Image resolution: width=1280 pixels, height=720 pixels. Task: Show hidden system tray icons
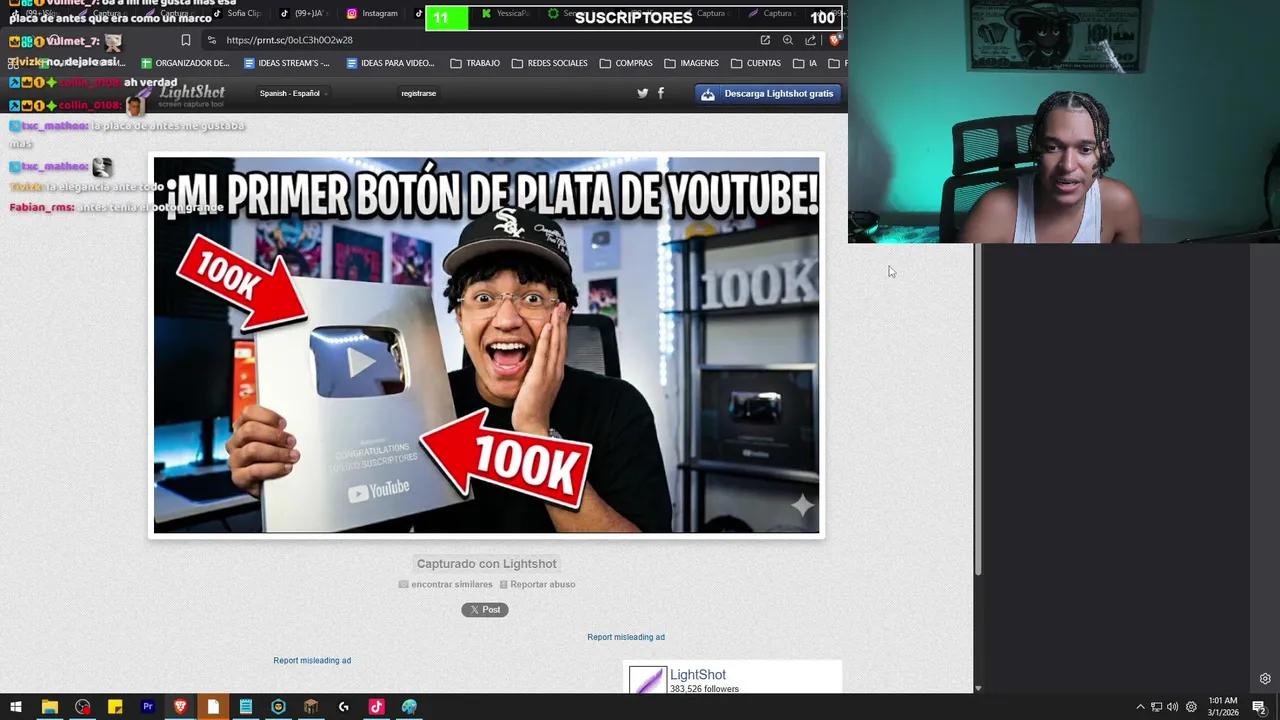[1140, 707]
